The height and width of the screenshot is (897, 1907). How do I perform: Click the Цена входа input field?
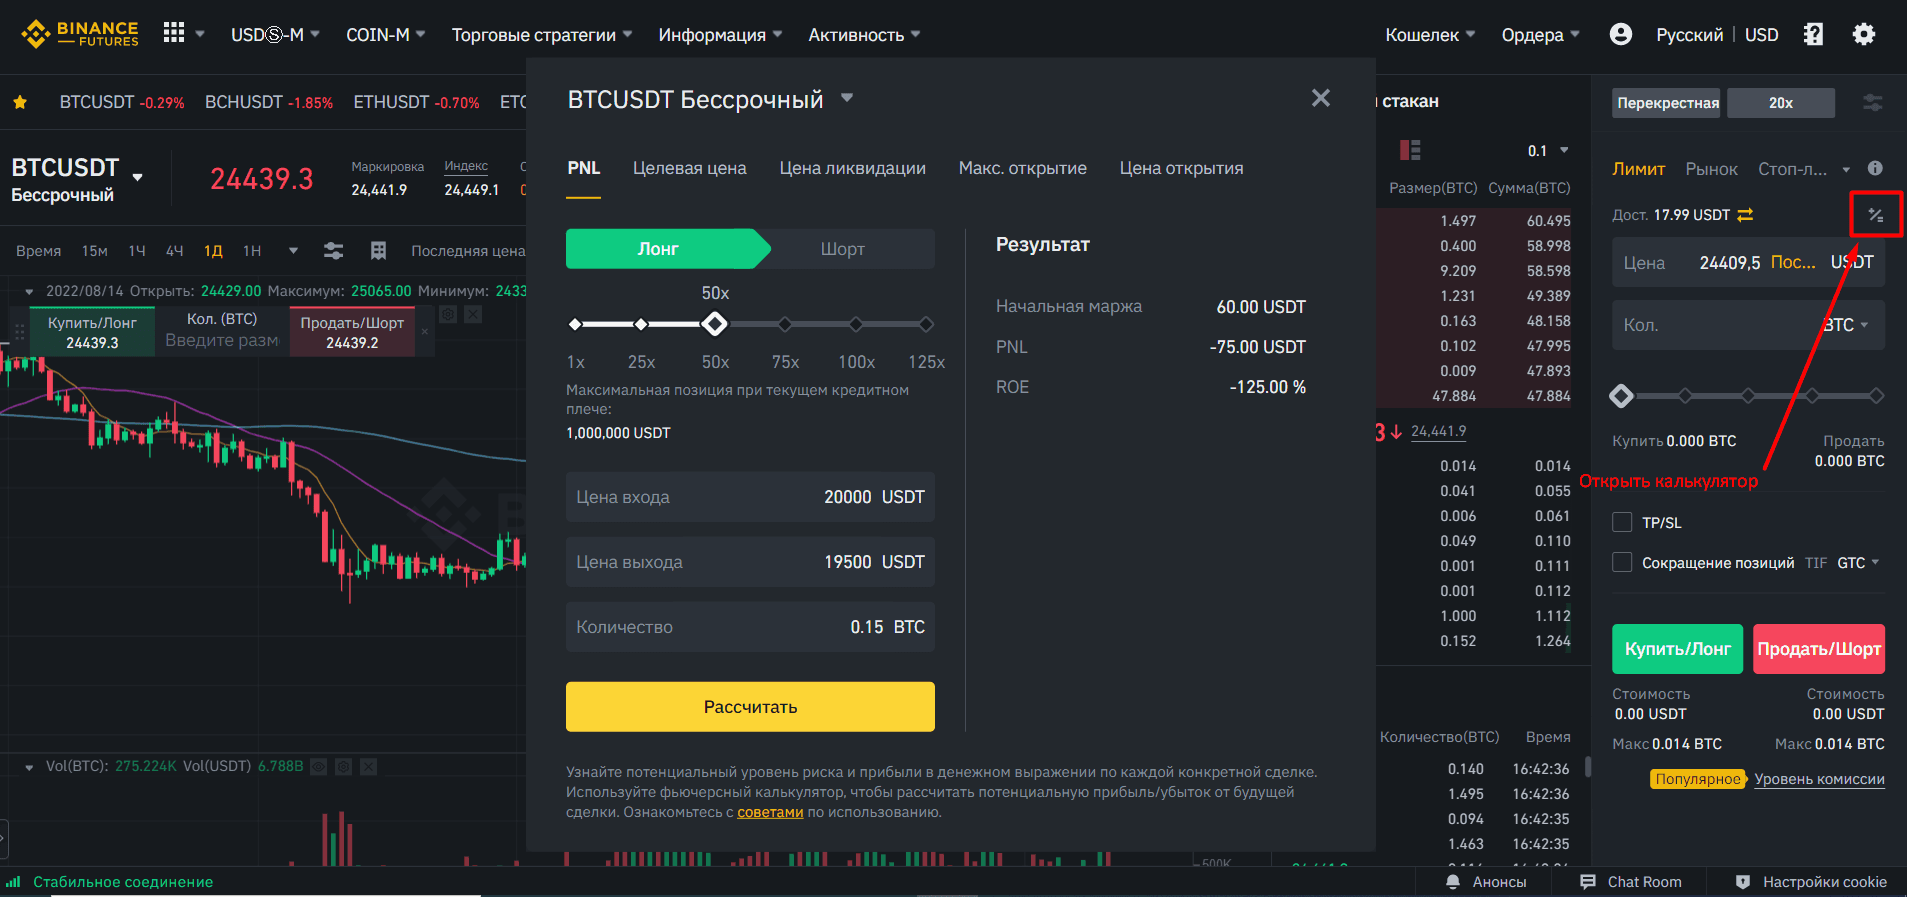click(x=750, y=497)
